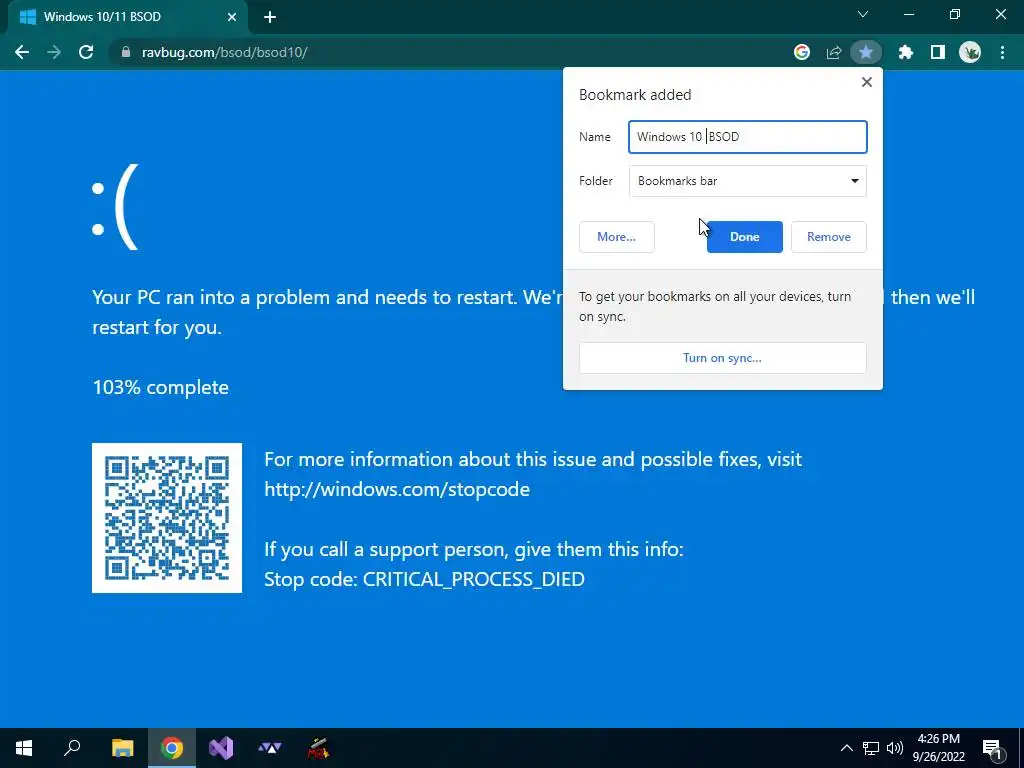Click the 103% complete text
Image resolution: width=1024 pixels, height=768 pixels.
tap(161, 387)
